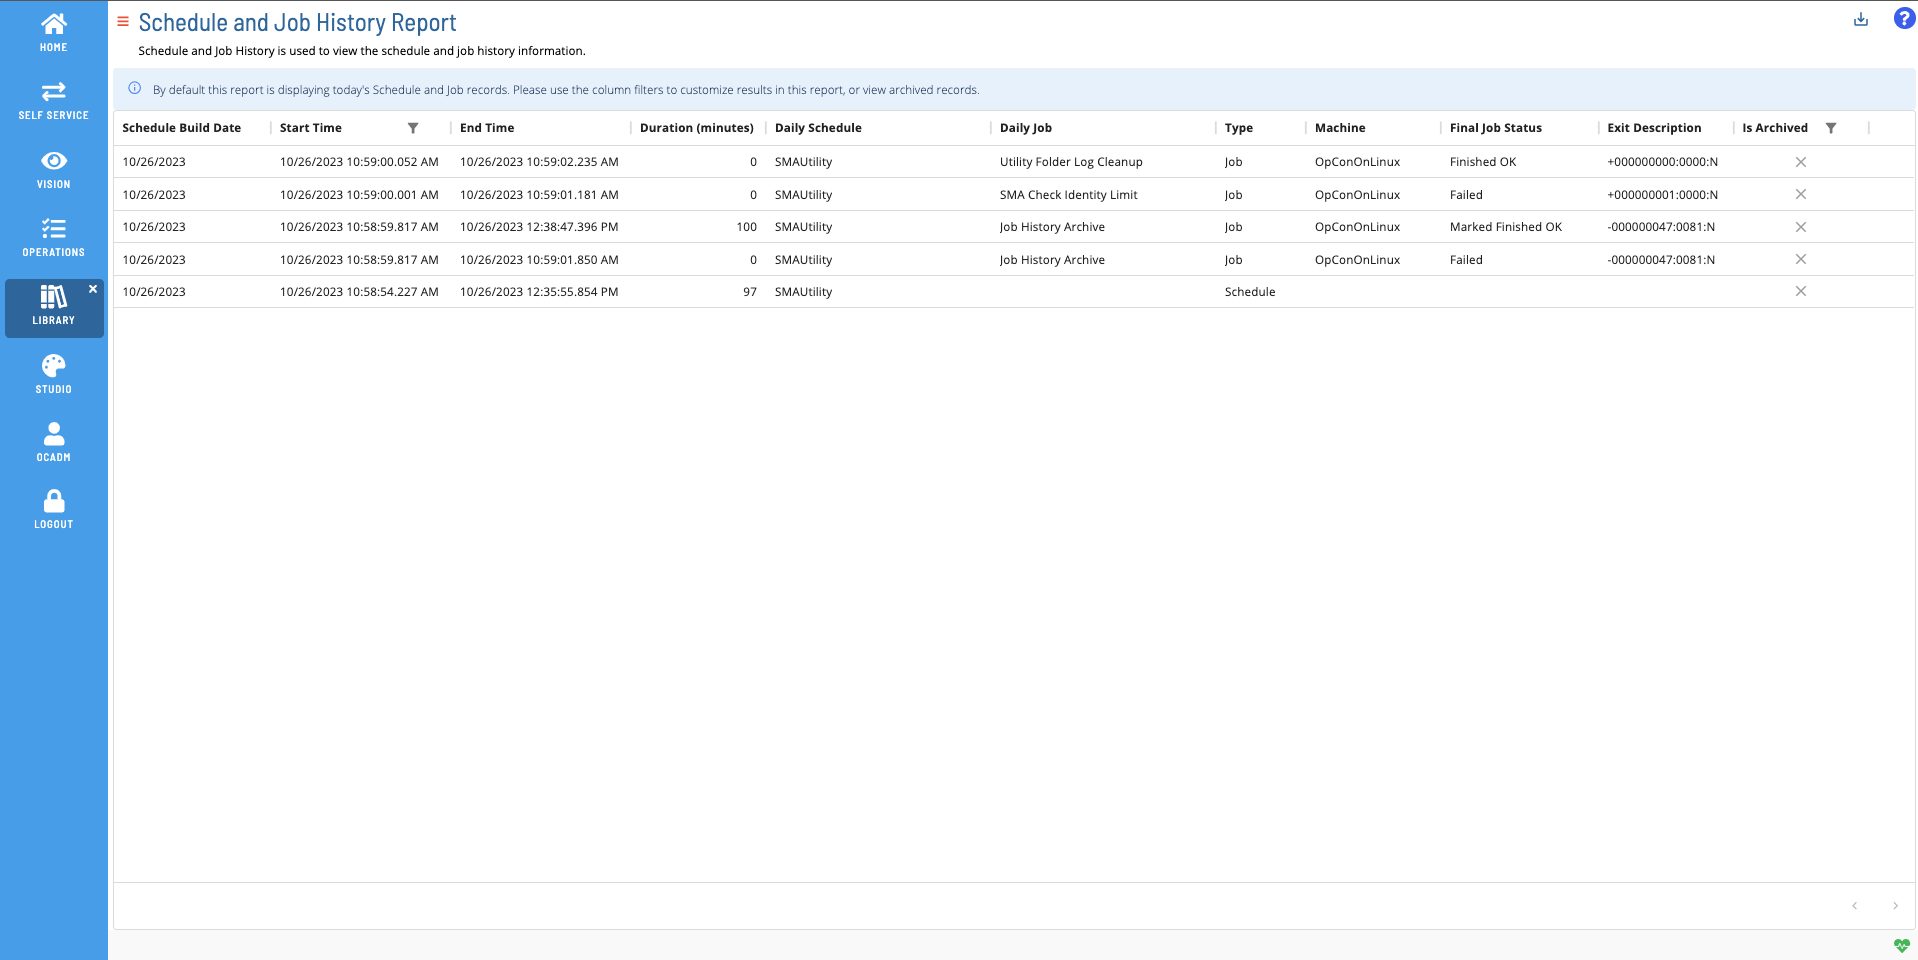Click start time 10:59:00.052 AM cell

[x=359, y=162]
